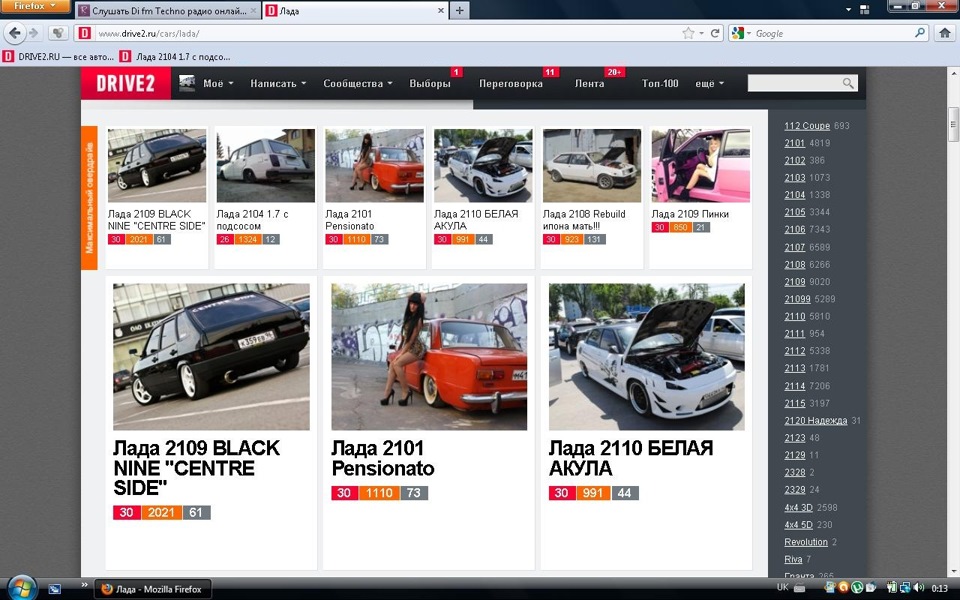
Task: Open the 4x4 3D model link
Action: coord(798,508)
